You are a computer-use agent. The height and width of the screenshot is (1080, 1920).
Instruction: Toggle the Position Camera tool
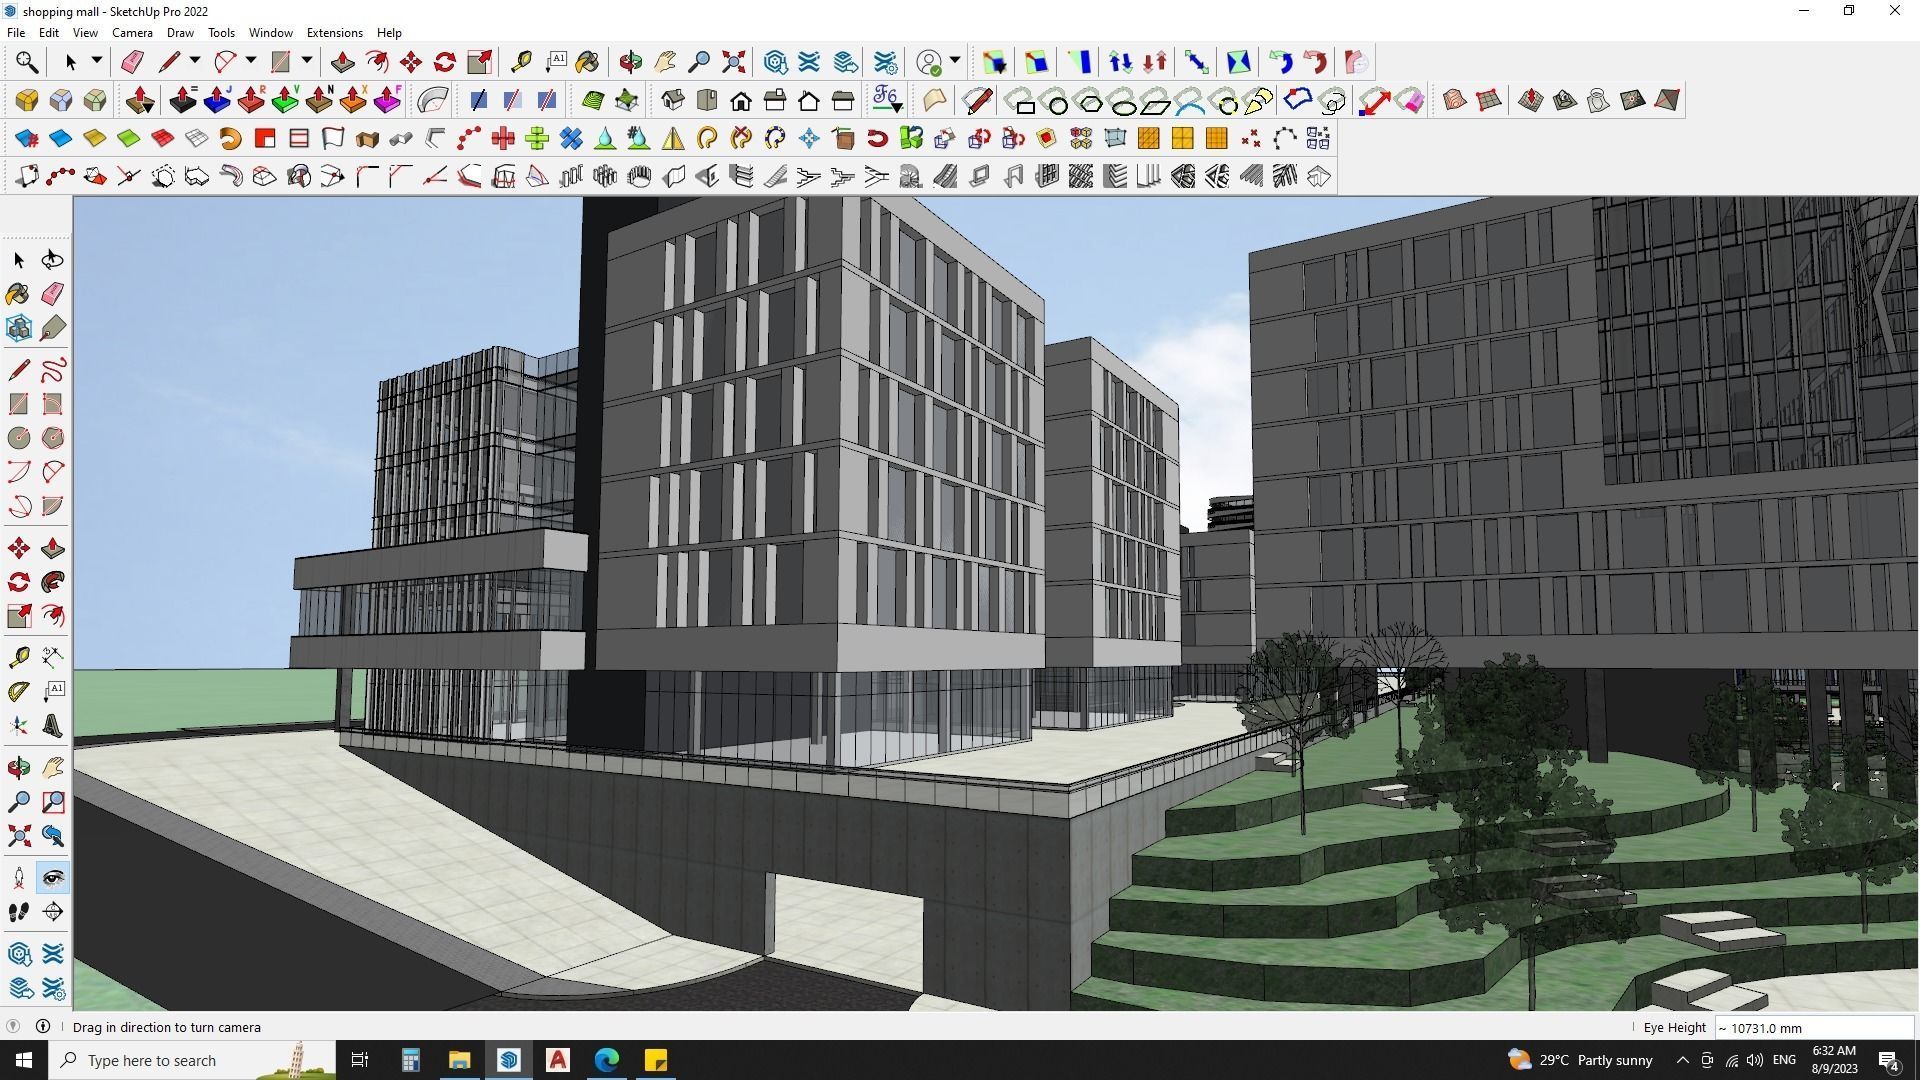tap(18, 878)
